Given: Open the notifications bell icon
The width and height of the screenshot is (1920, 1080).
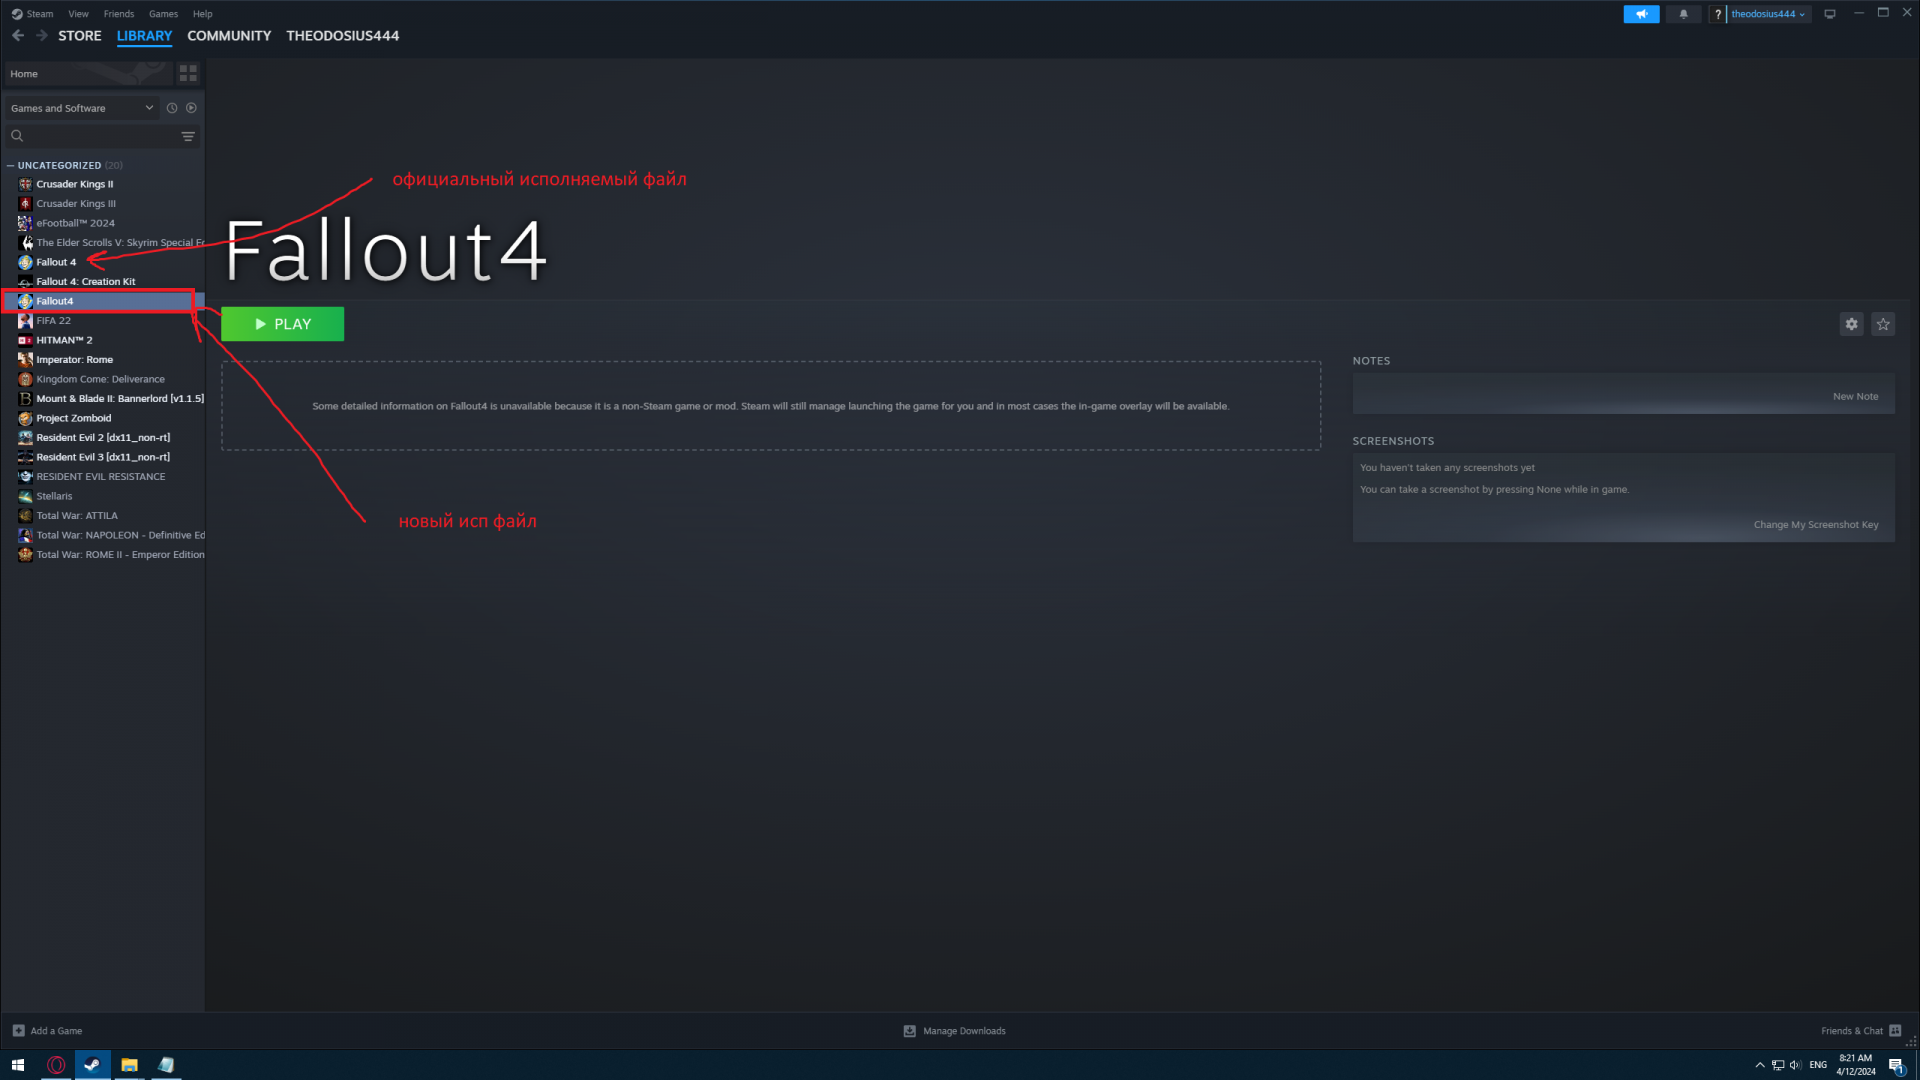Looking at the screenshot, I should pyautogui.click(x=1683, y=14).
